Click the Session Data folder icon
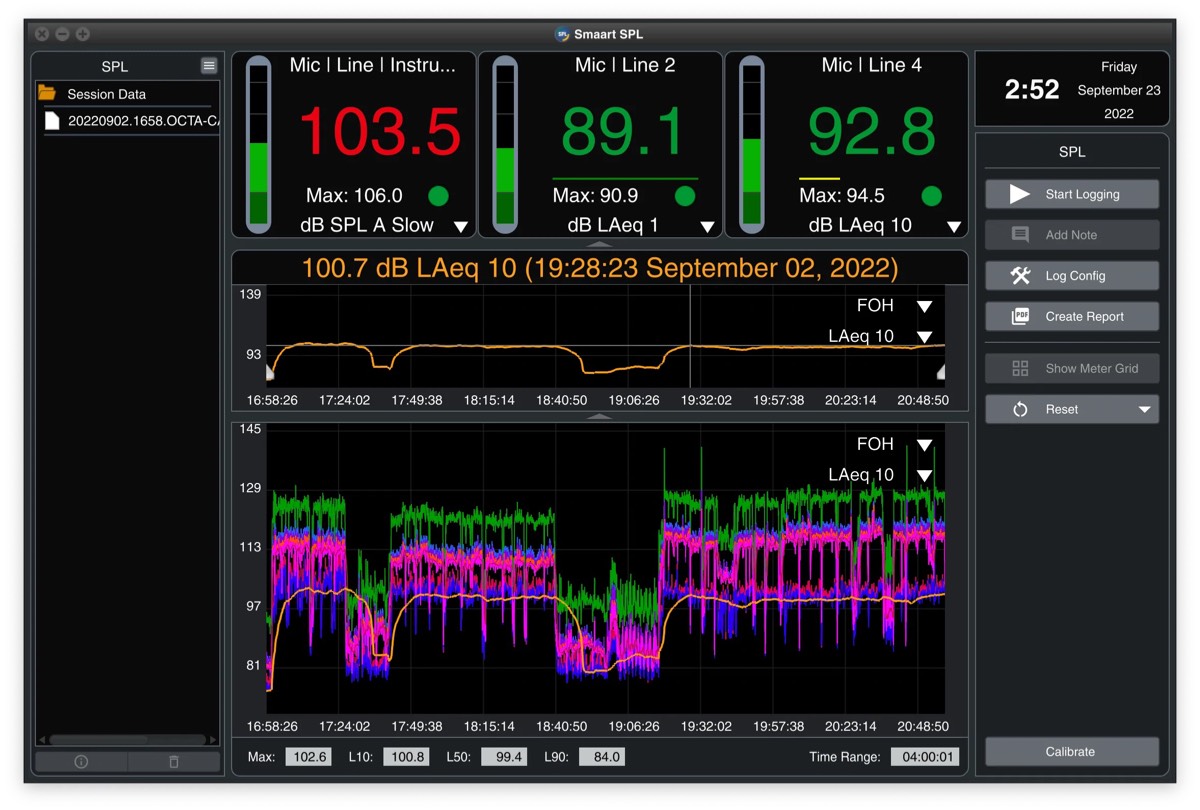1200x810 pixels. pyautogui.click(x=47, y=93)
